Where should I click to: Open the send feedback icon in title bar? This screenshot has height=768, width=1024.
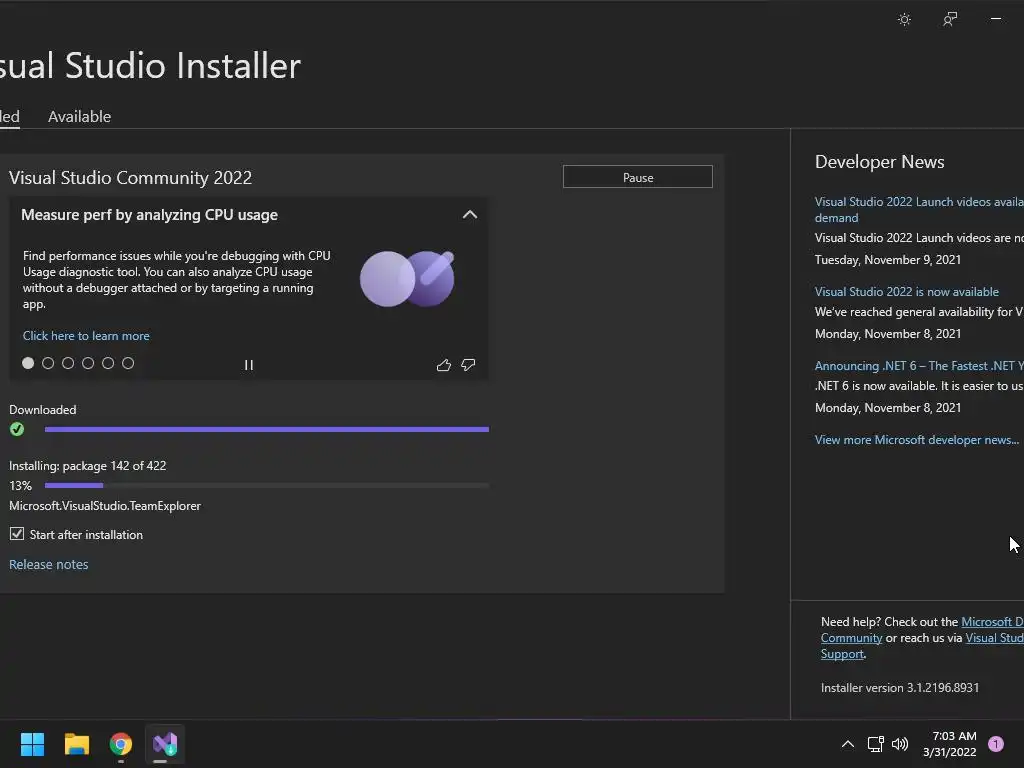pos(950,19)
